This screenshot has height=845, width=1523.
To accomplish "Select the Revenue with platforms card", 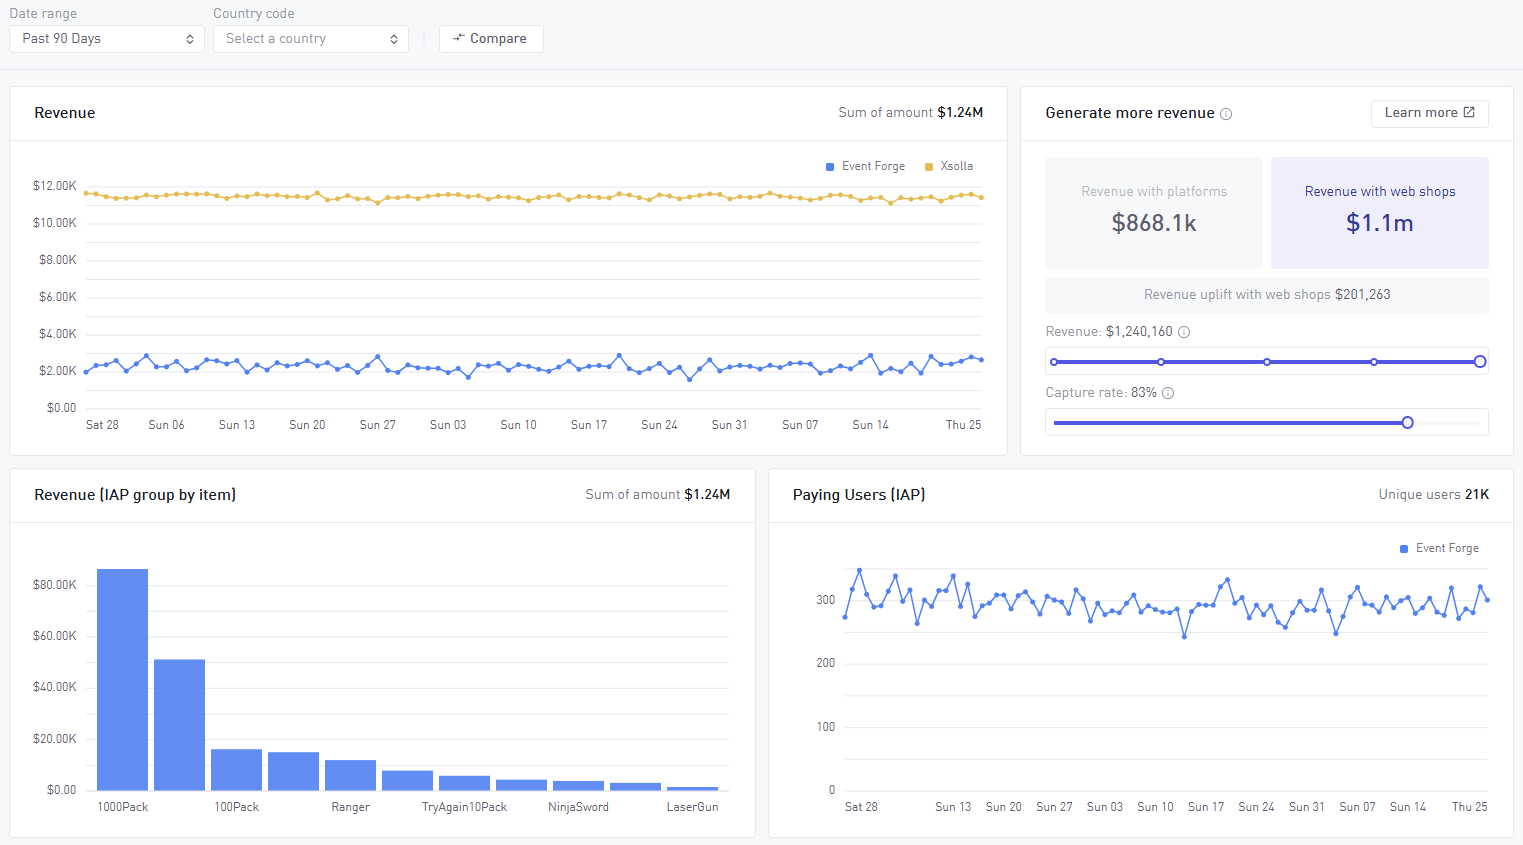I will [1153, 212].
